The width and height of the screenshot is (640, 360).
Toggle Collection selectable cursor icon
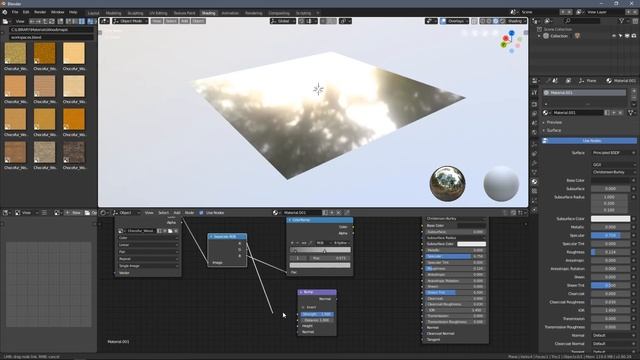point(620,36)
